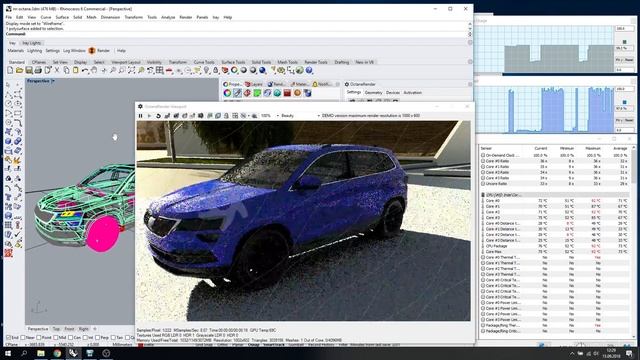Switch to the Front viewport tab
This screenshot has height=360, width=640.
click(x=69, y=329)
